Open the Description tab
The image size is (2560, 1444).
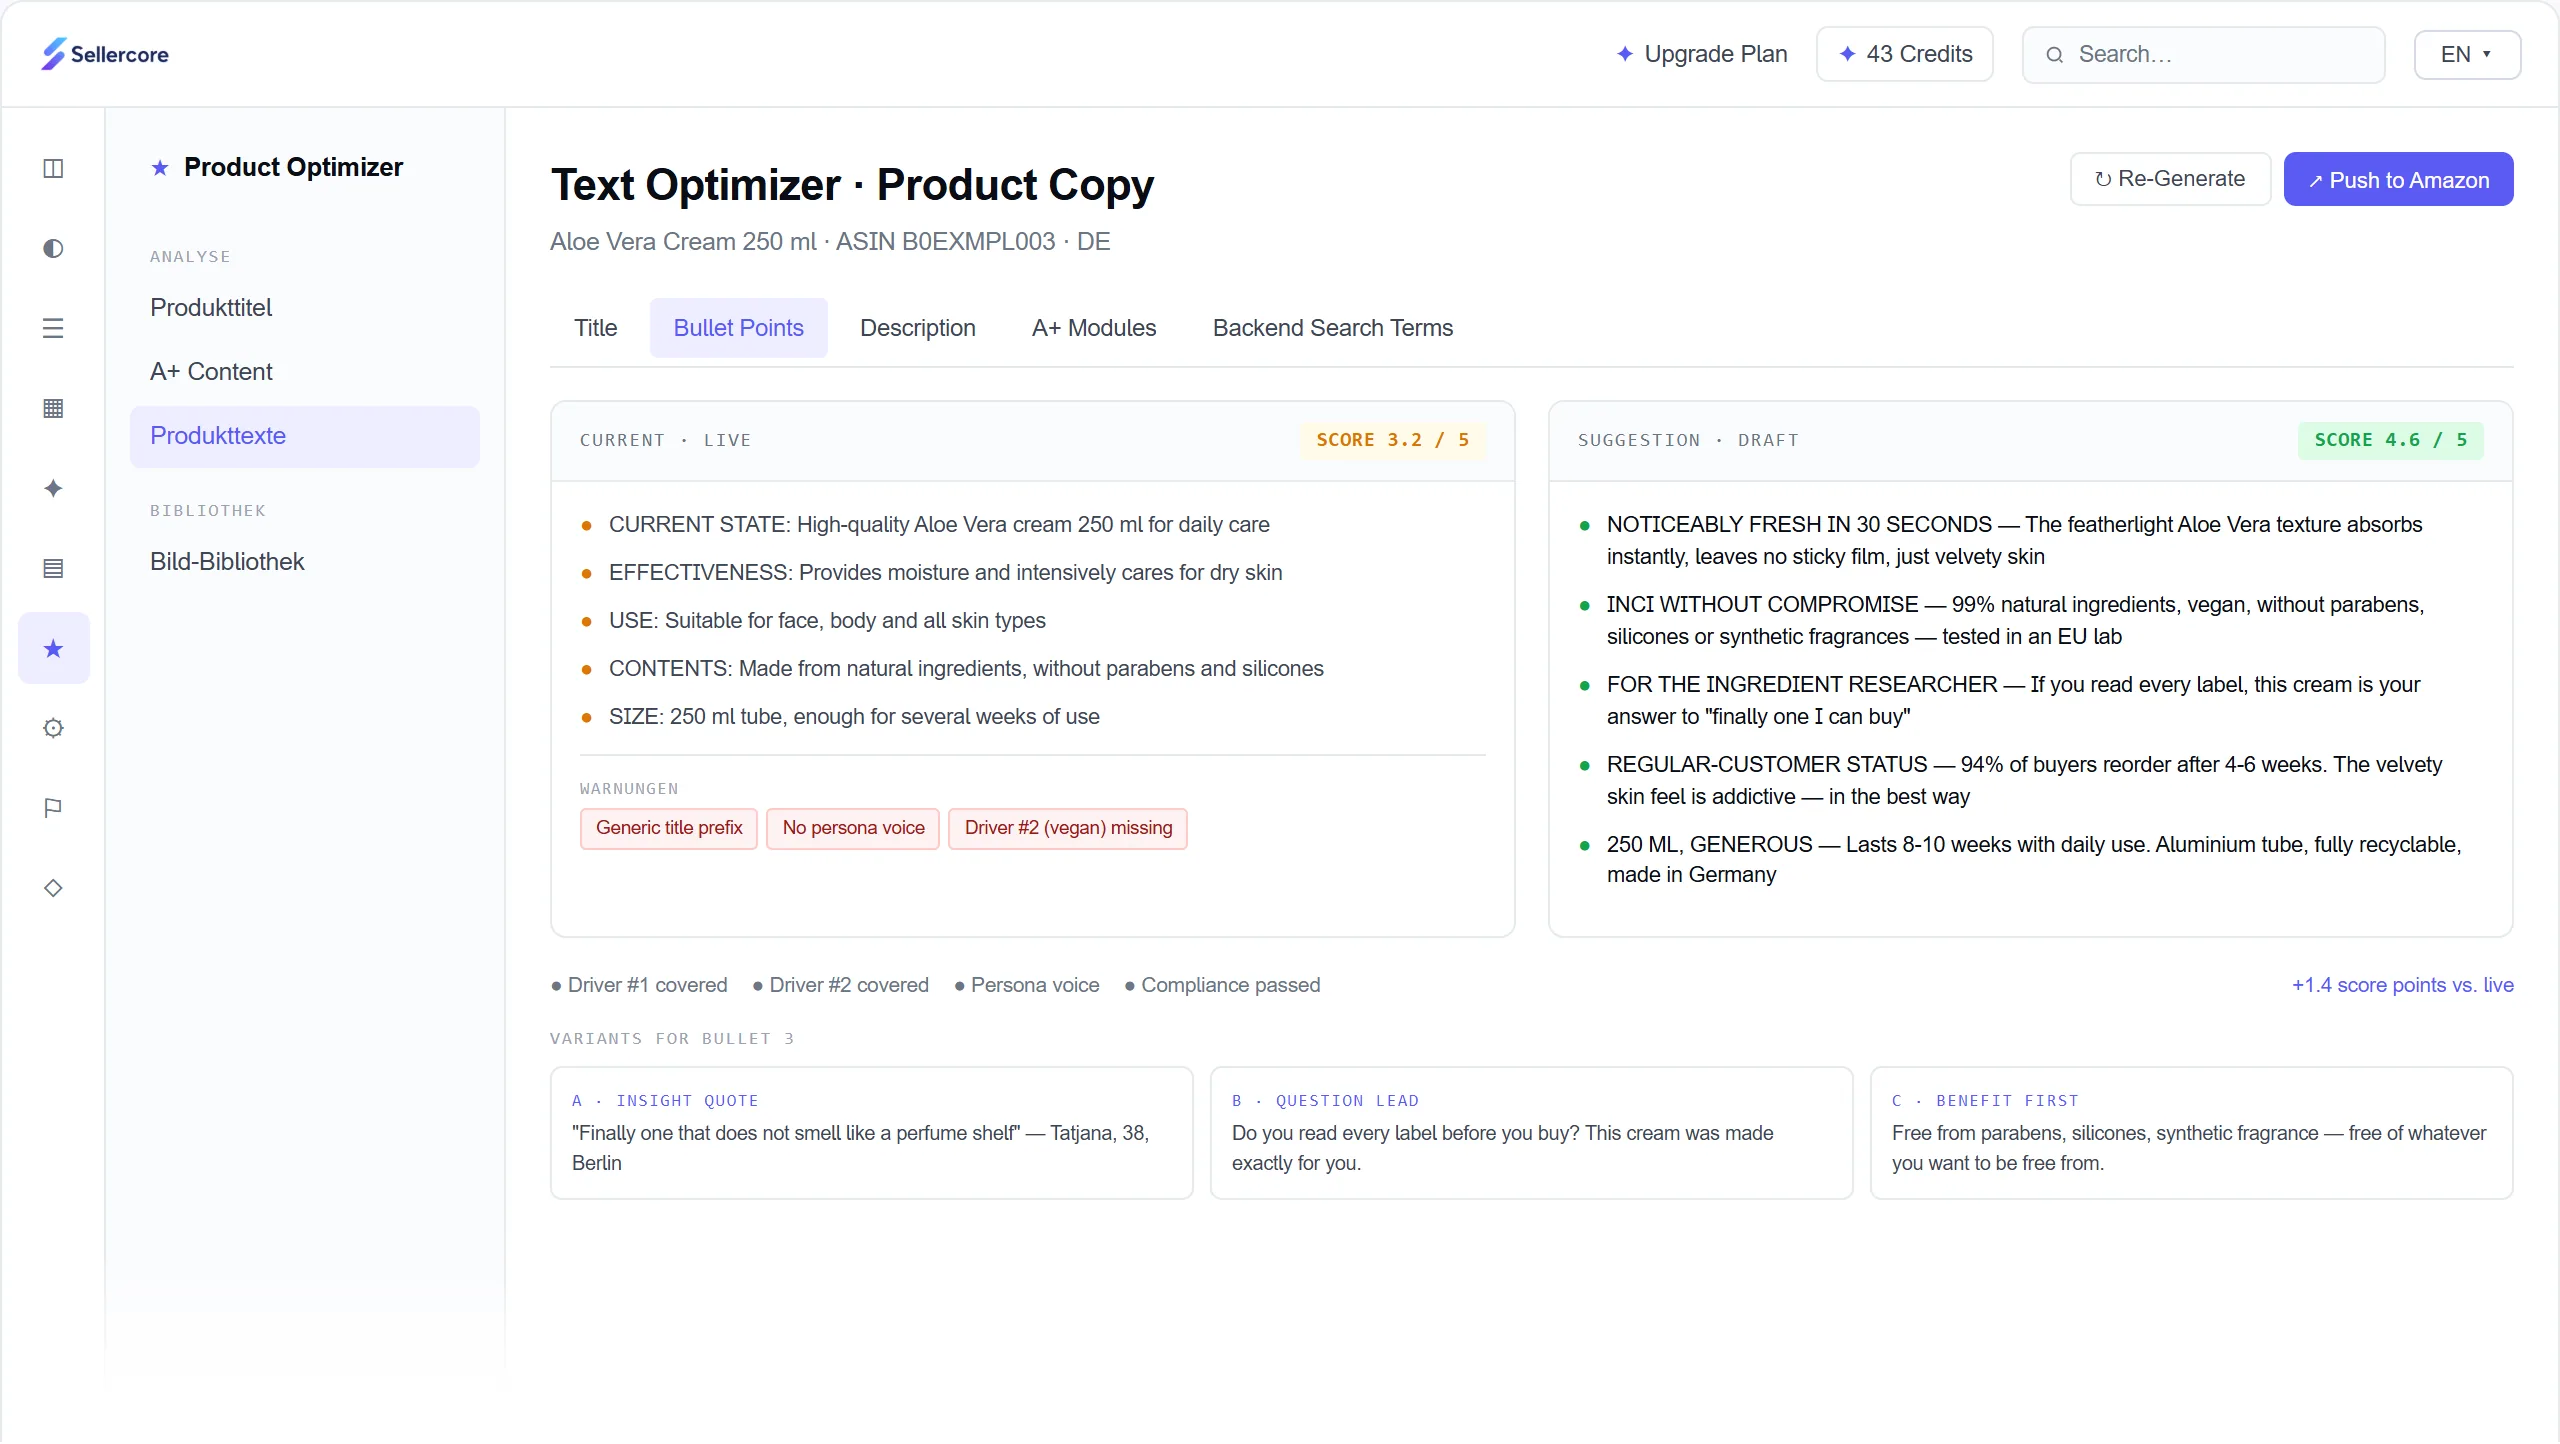pos(917,328)
